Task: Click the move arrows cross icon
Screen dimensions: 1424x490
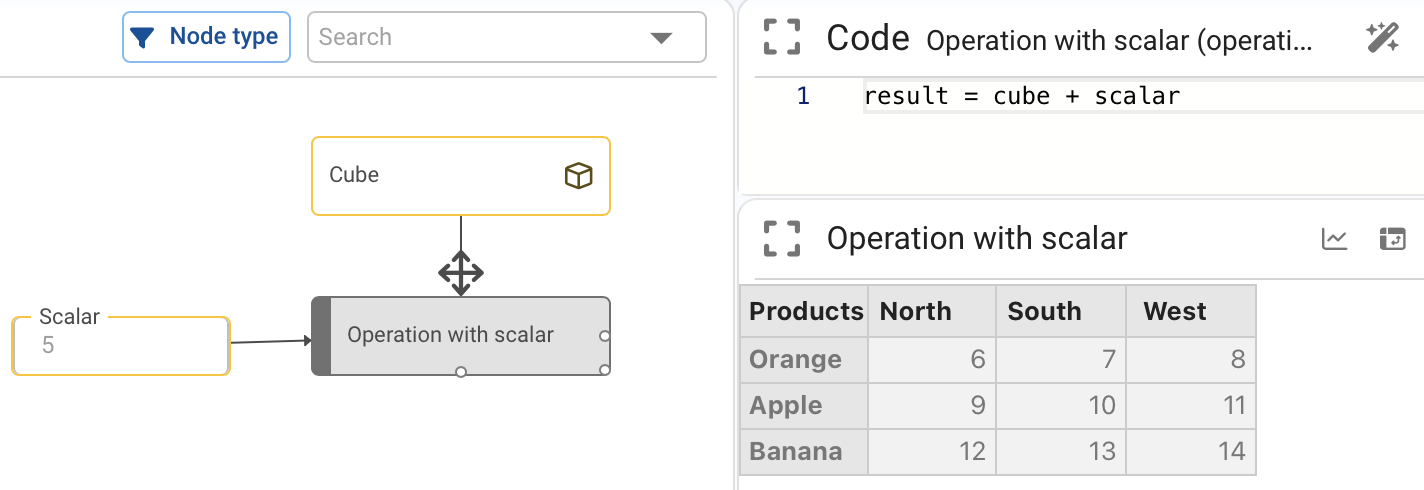Action: pyautogui.click(x=460, y=273)
